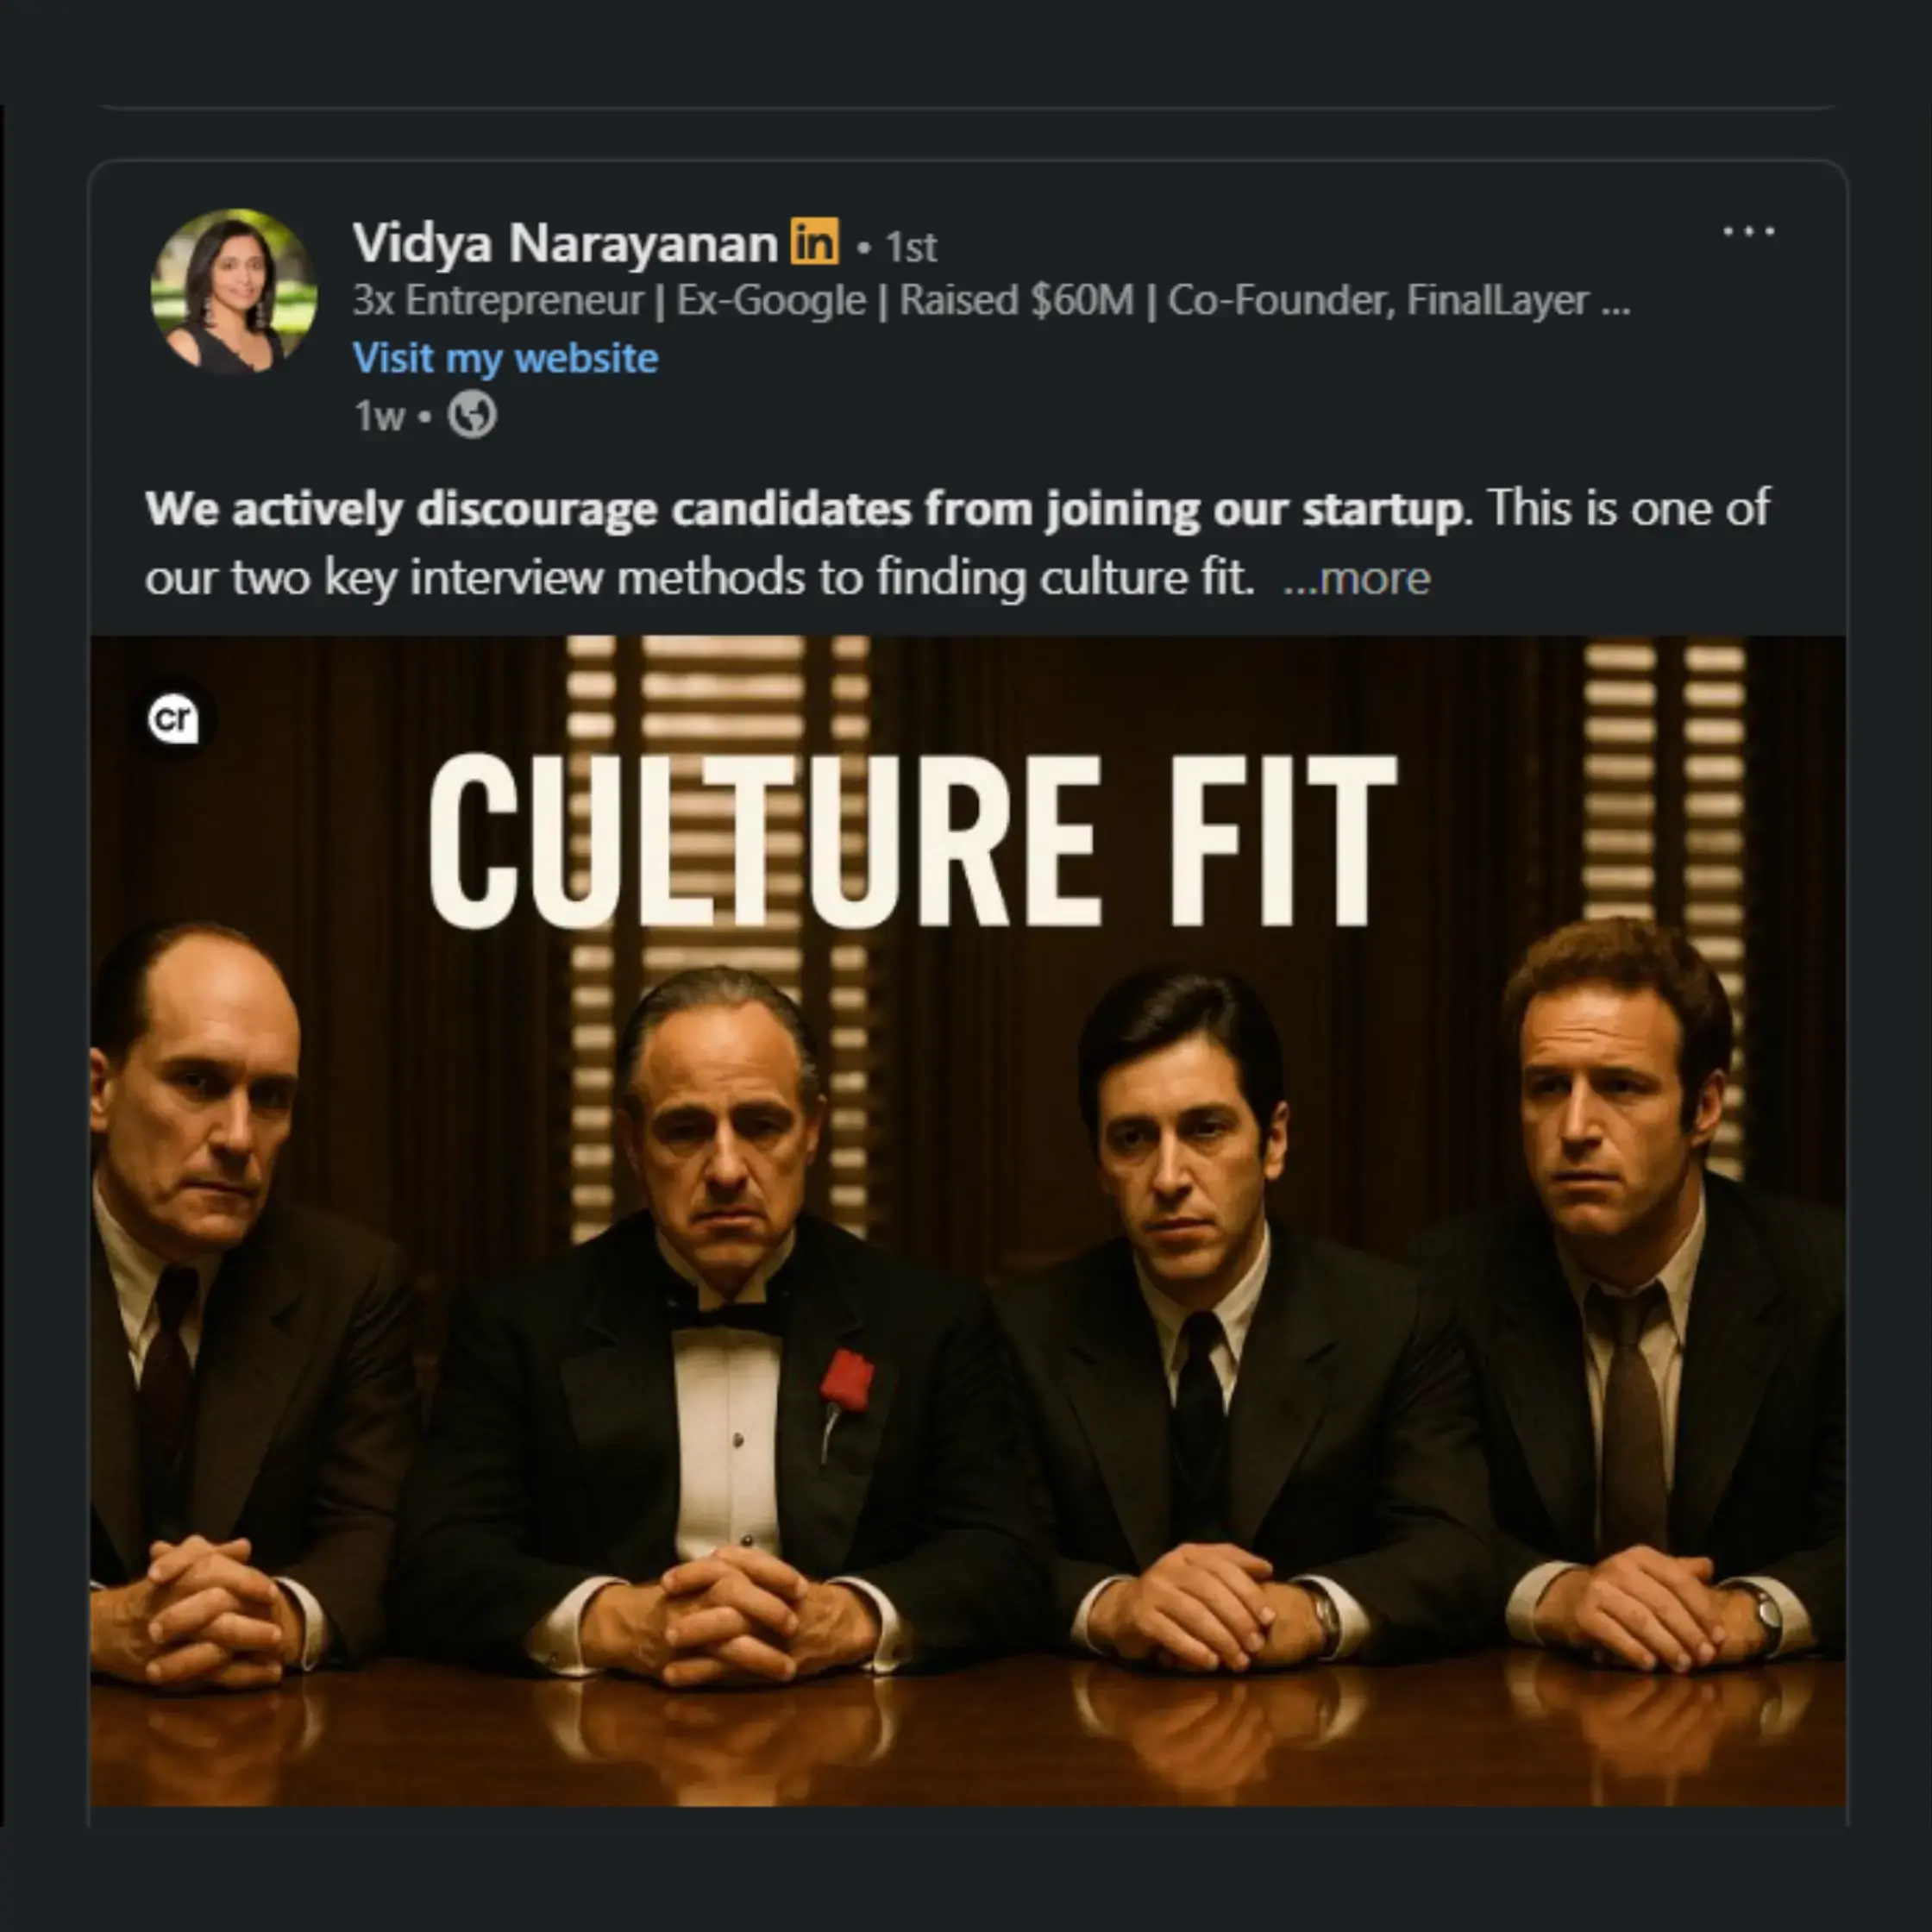Click the "CULTURE FIT" title in image
Image resolution: width=1932 pixels, height=1932 pixels.
click(911, 841)
